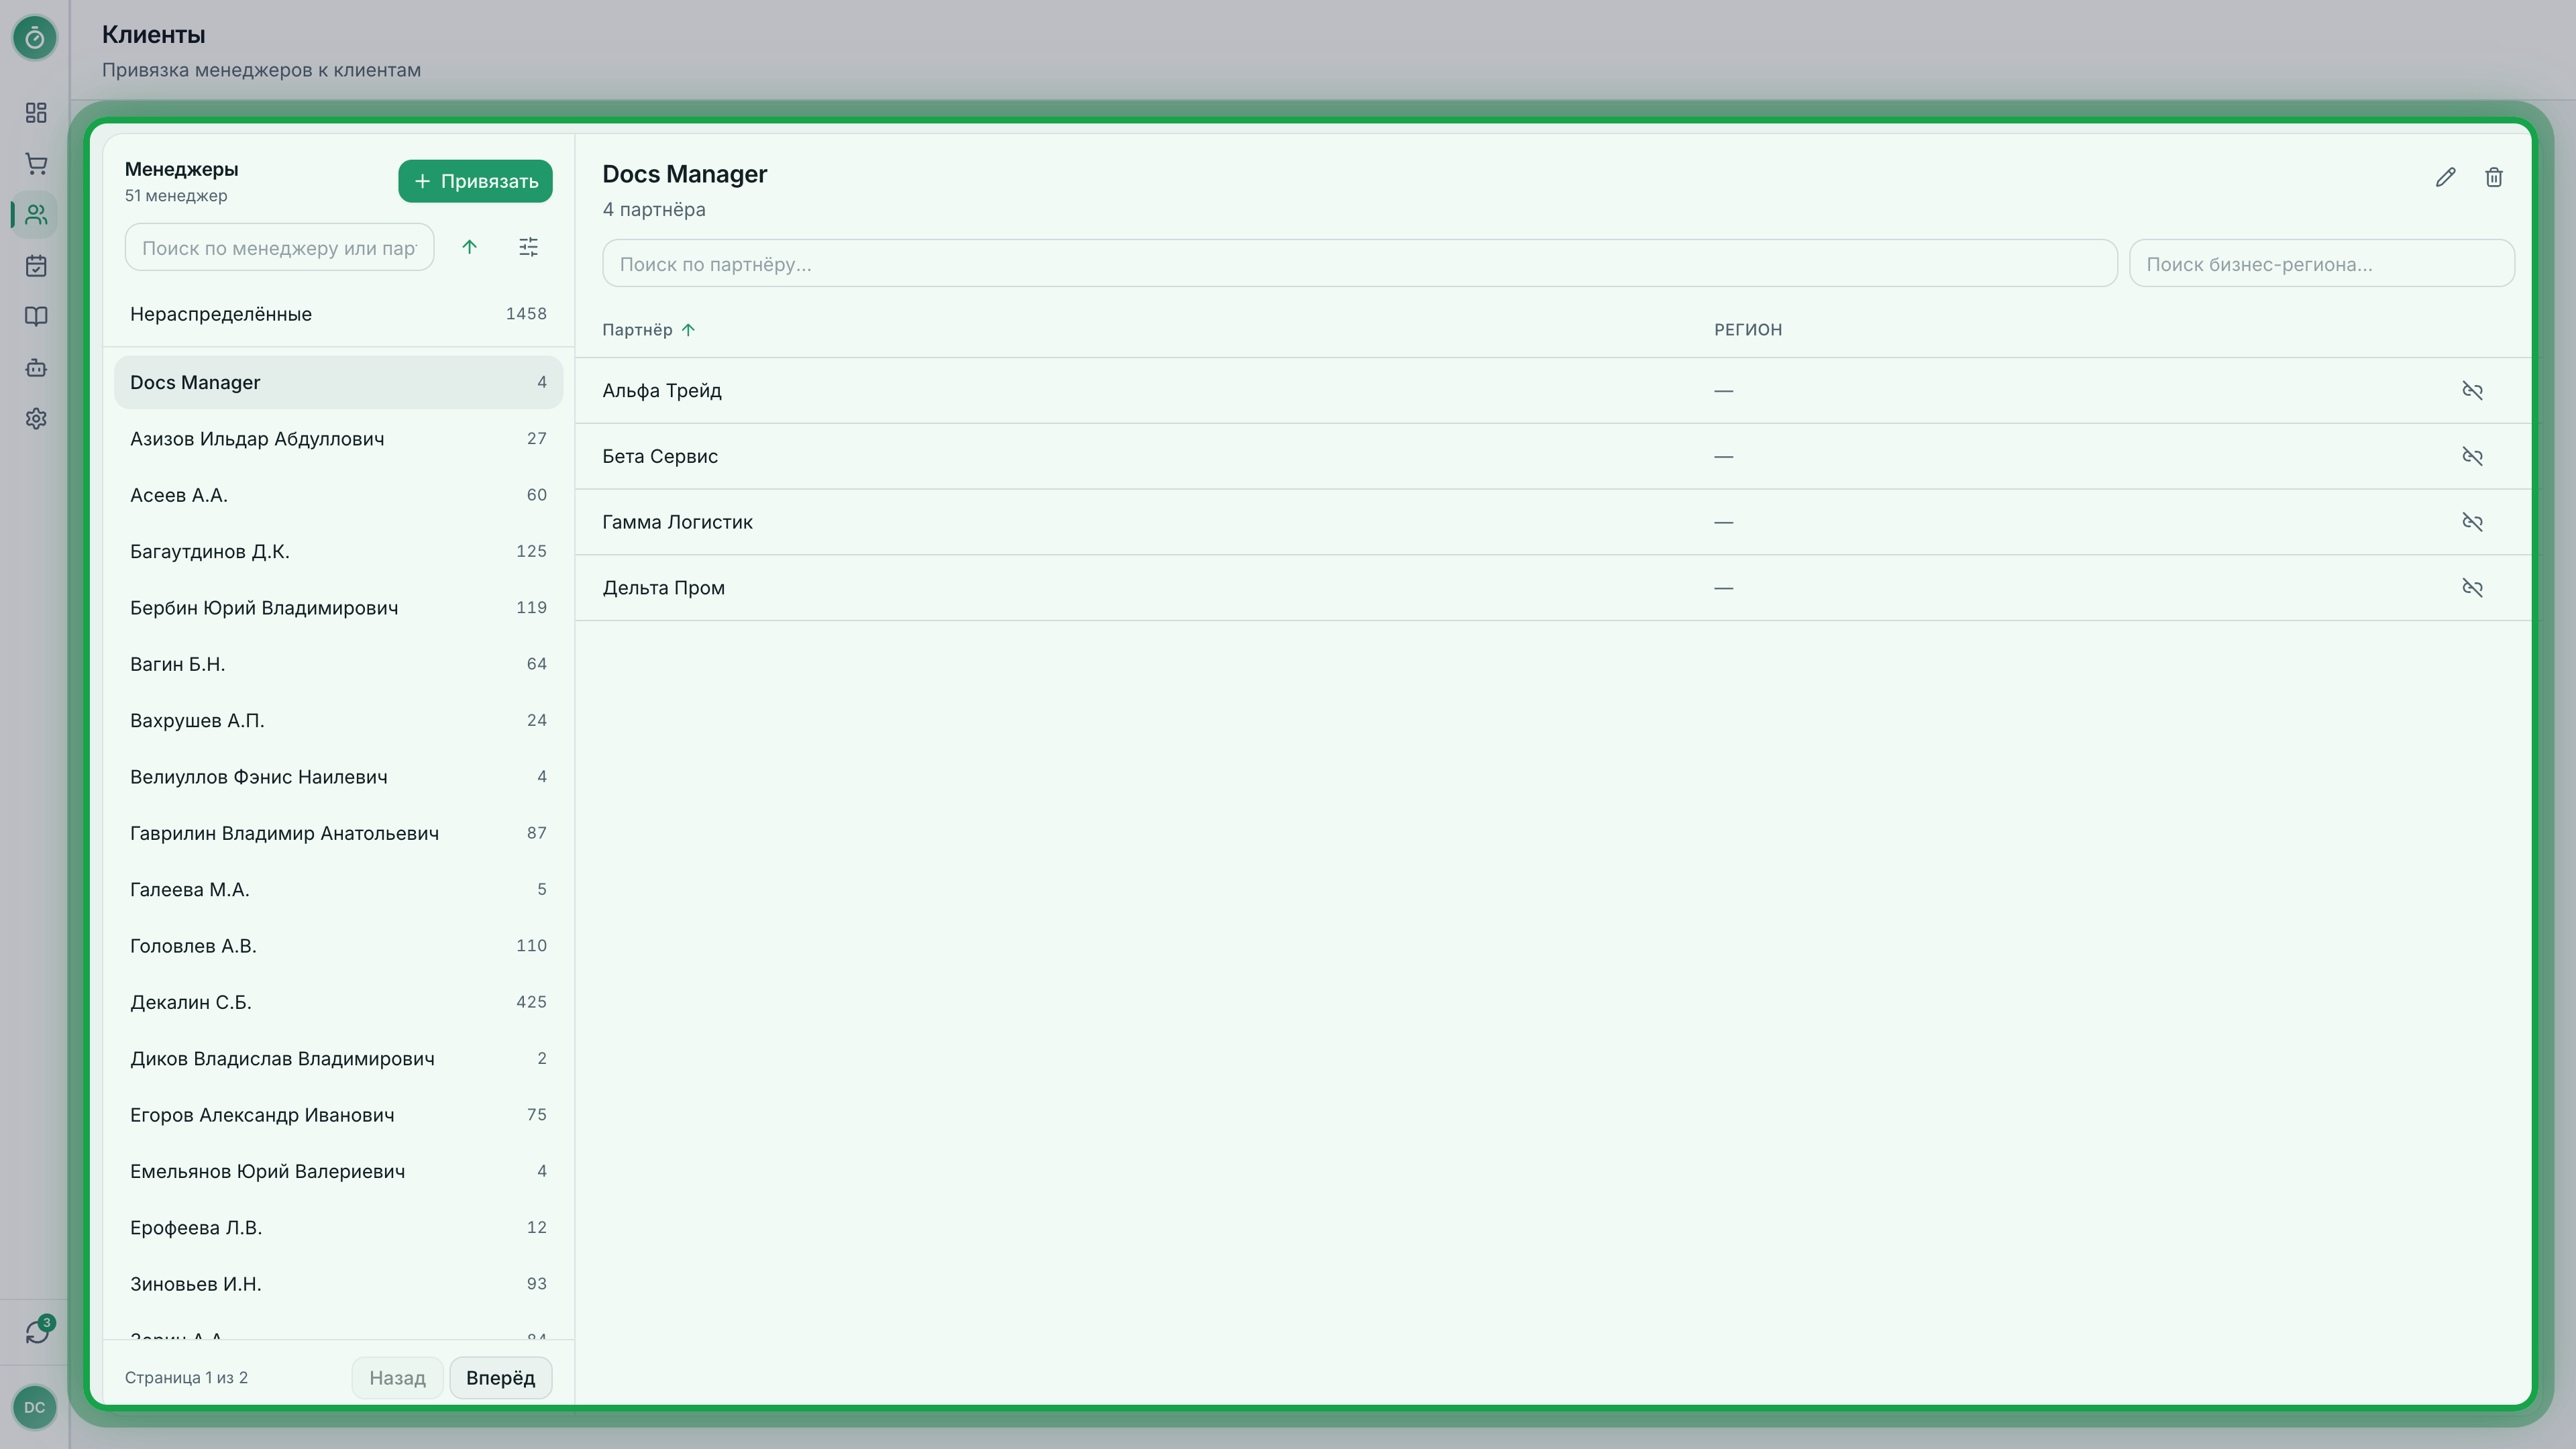2576x1449 pixels.
Task: Unlink partner Альфа Трейд
Action: tap(2472, 390)
